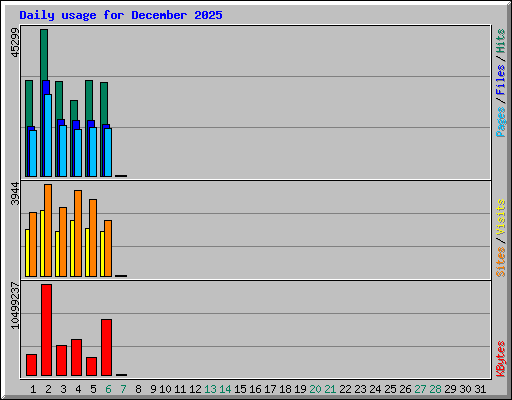Click the red KBytes bar for day 1
Viewport: 512px width, 400px height.
[31, 365]
